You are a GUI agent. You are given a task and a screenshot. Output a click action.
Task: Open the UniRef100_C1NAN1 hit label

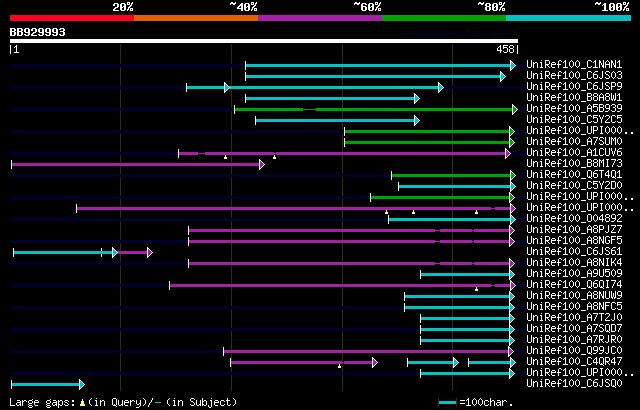574,64
